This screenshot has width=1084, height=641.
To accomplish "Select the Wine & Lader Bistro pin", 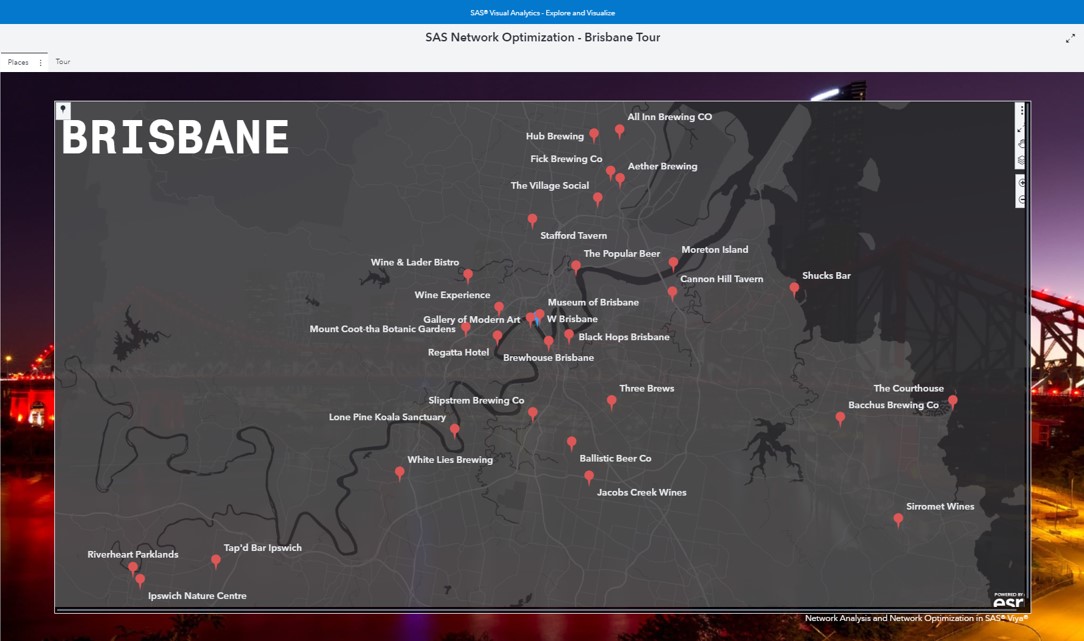I will coord(468,276).
